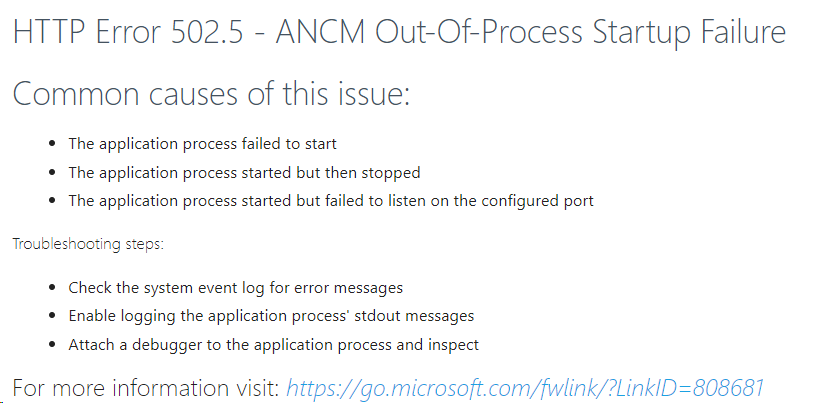Click the bullet before 'failed to start'

[x=52, y=144]
